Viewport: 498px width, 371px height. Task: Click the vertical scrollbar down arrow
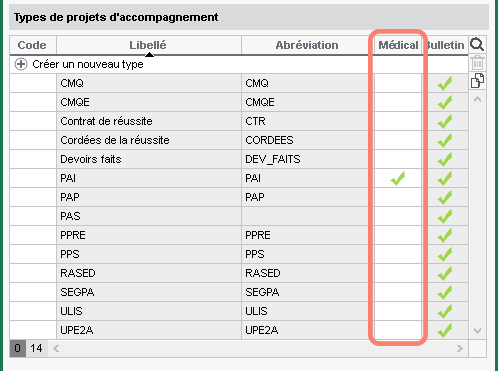477,331
